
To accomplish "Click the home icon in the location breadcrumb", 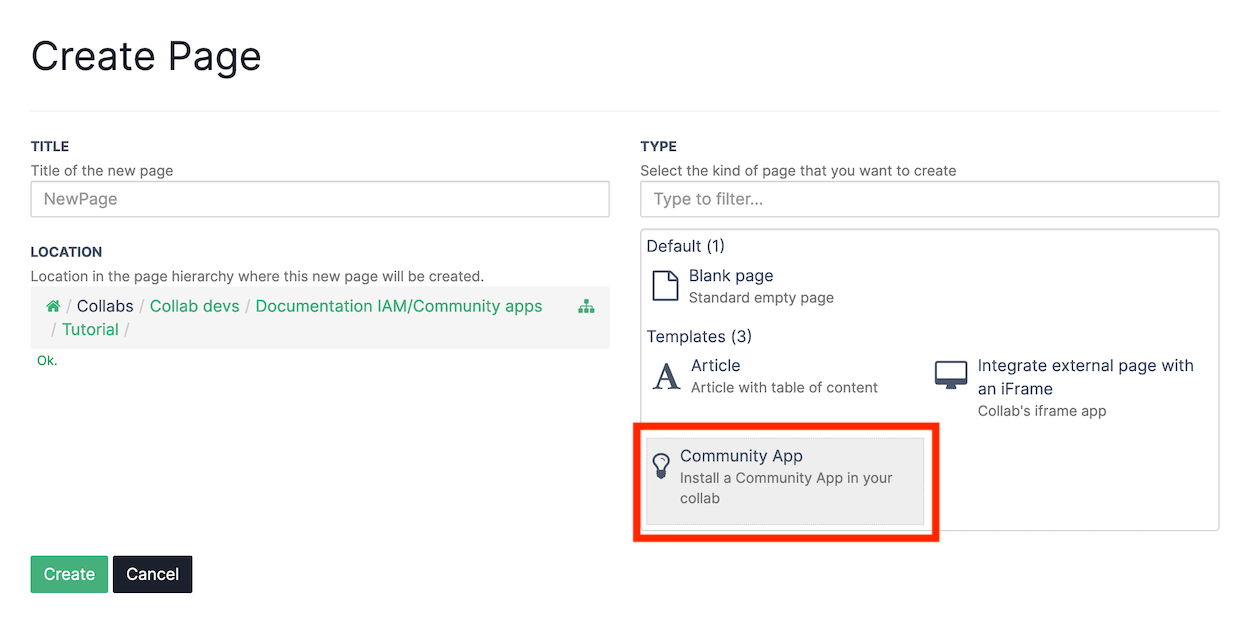I will pos(53,306).
